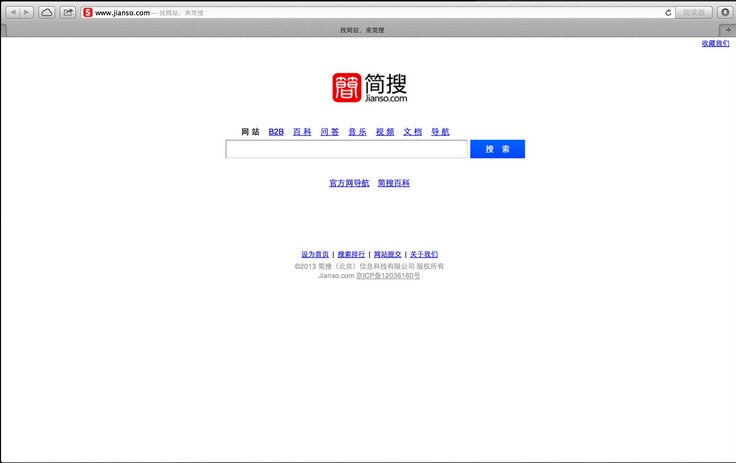Open the 网站提交 footer link
736x463 pixels.
click(x=388, y=255)
